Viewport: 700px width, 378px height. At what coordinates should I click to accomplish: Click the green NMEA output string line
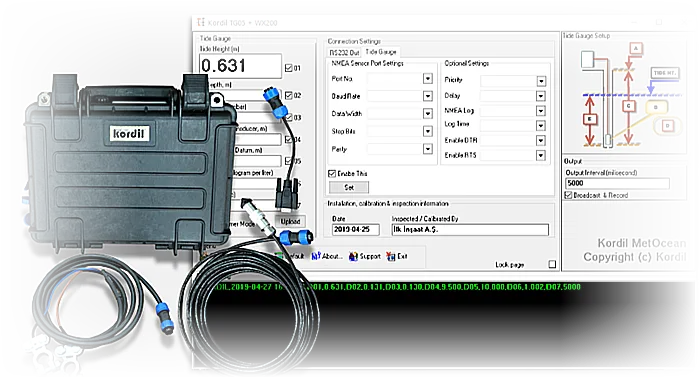397,287
